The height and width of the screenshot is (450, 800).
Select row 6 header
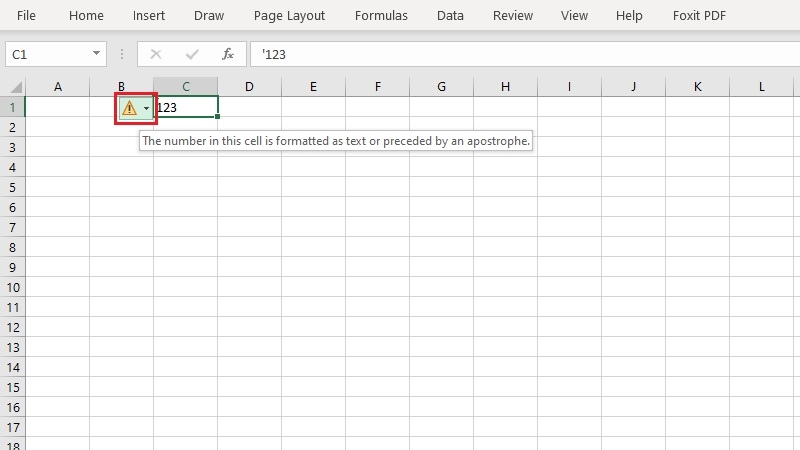tap(12, 207)
